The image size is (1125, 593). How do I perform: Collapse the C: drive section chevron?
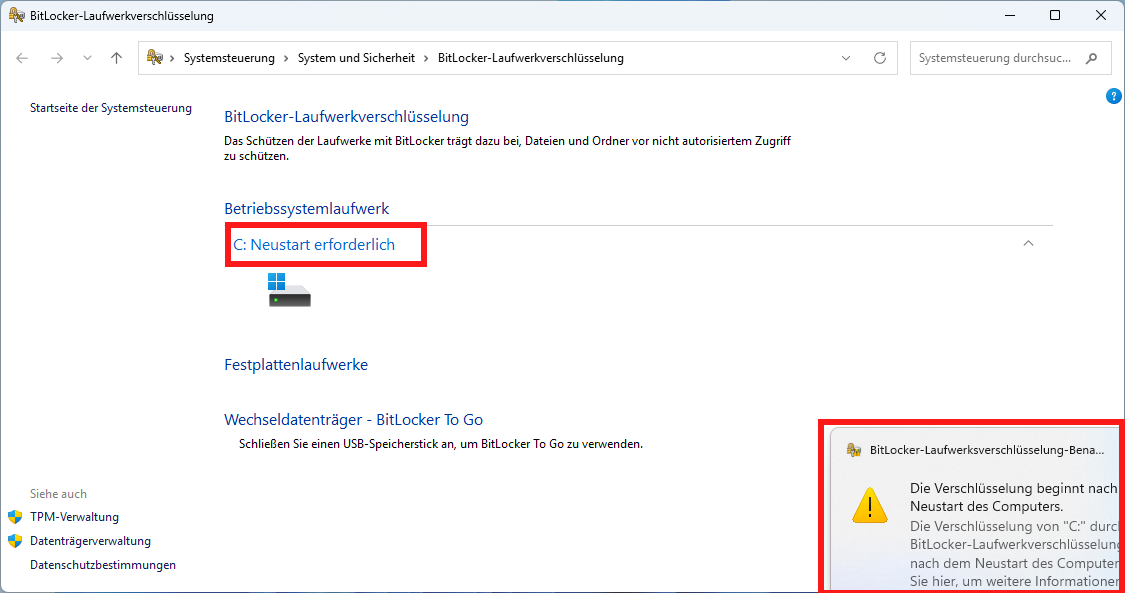1028,244
